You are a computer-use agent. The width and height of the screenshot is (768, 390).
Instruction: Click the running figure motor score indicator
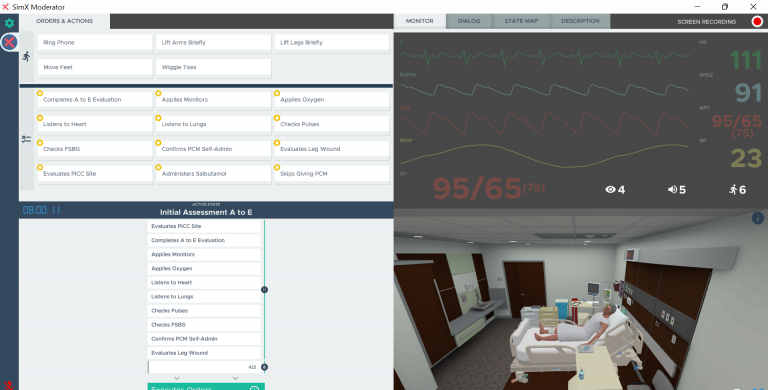pyautogui.click(x=738, y=190)
